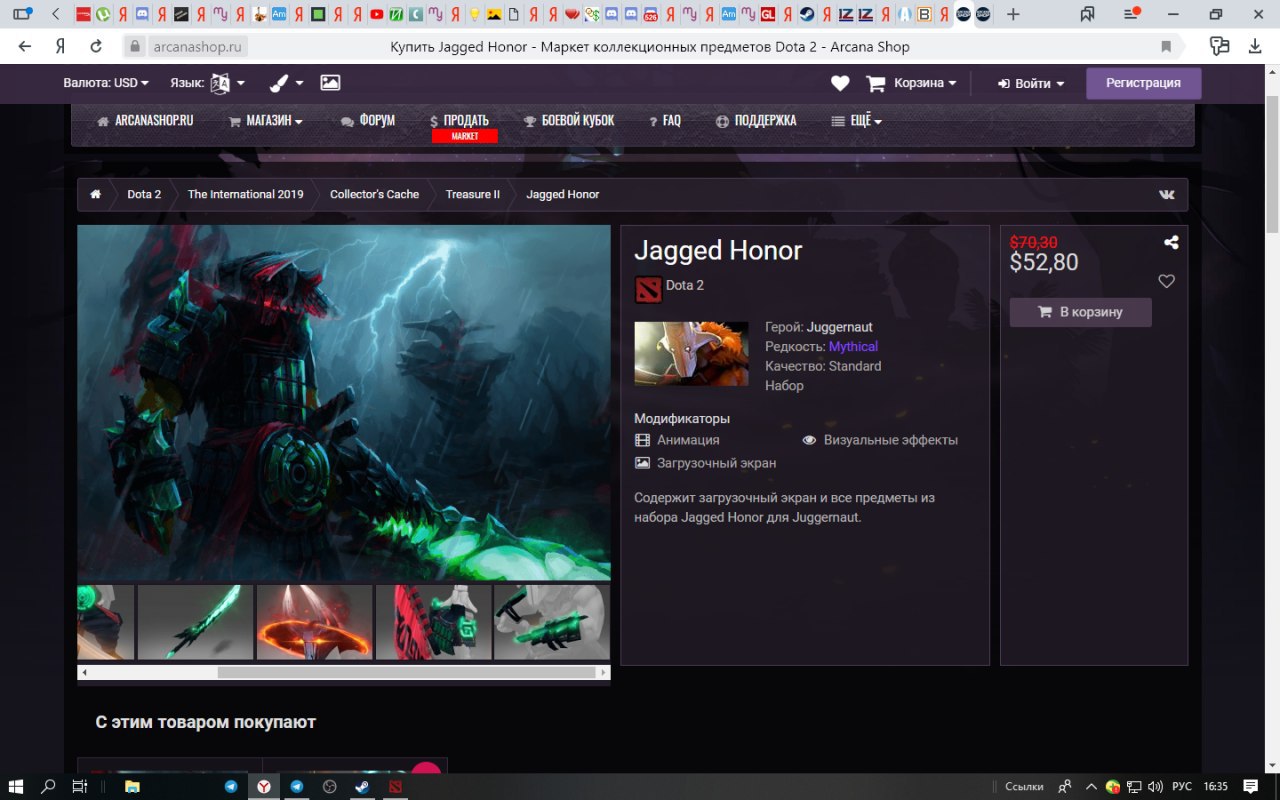Open the ARCANASHOP.RU nav item
1280x800 pixels.
coord(145,120)
